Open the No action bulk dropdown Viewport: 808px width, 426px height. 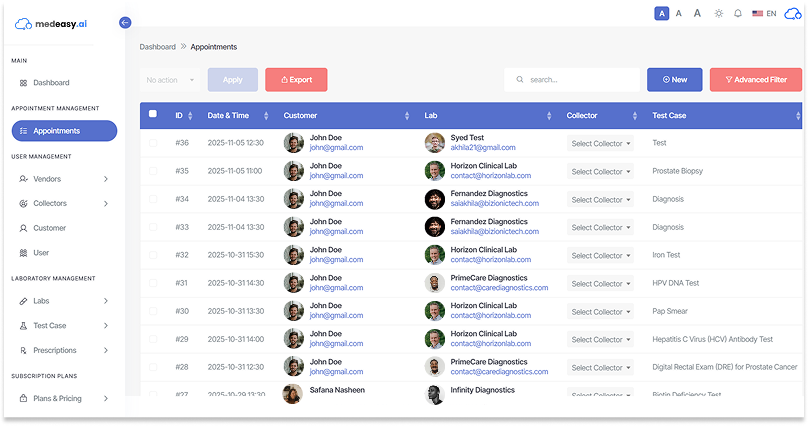point(170,80)
